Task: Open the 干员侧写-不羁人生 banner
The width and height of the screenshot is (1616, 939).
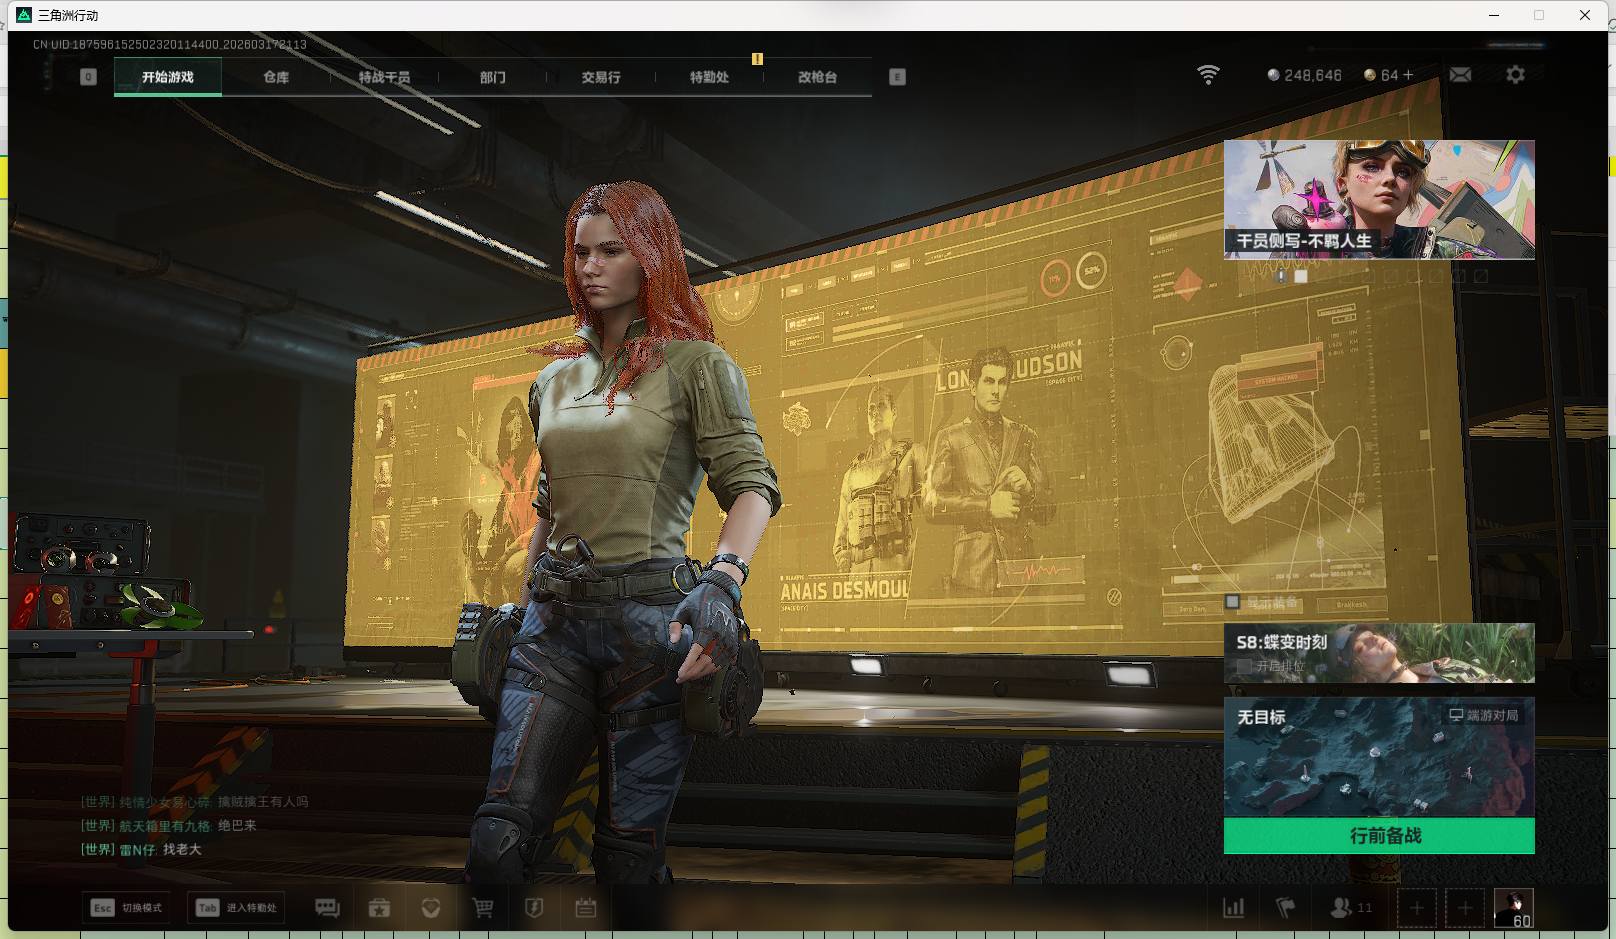Action: 1378,199
